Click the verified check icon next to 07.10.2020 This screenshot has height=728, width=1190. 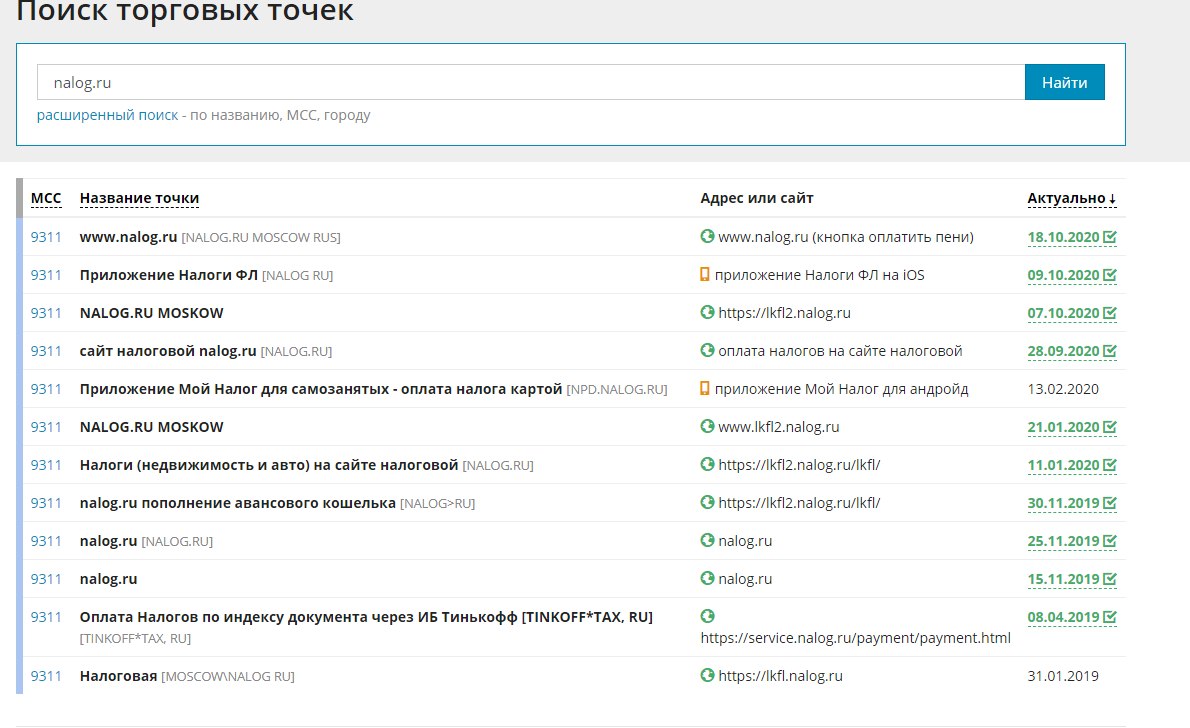coord(1110,313)
